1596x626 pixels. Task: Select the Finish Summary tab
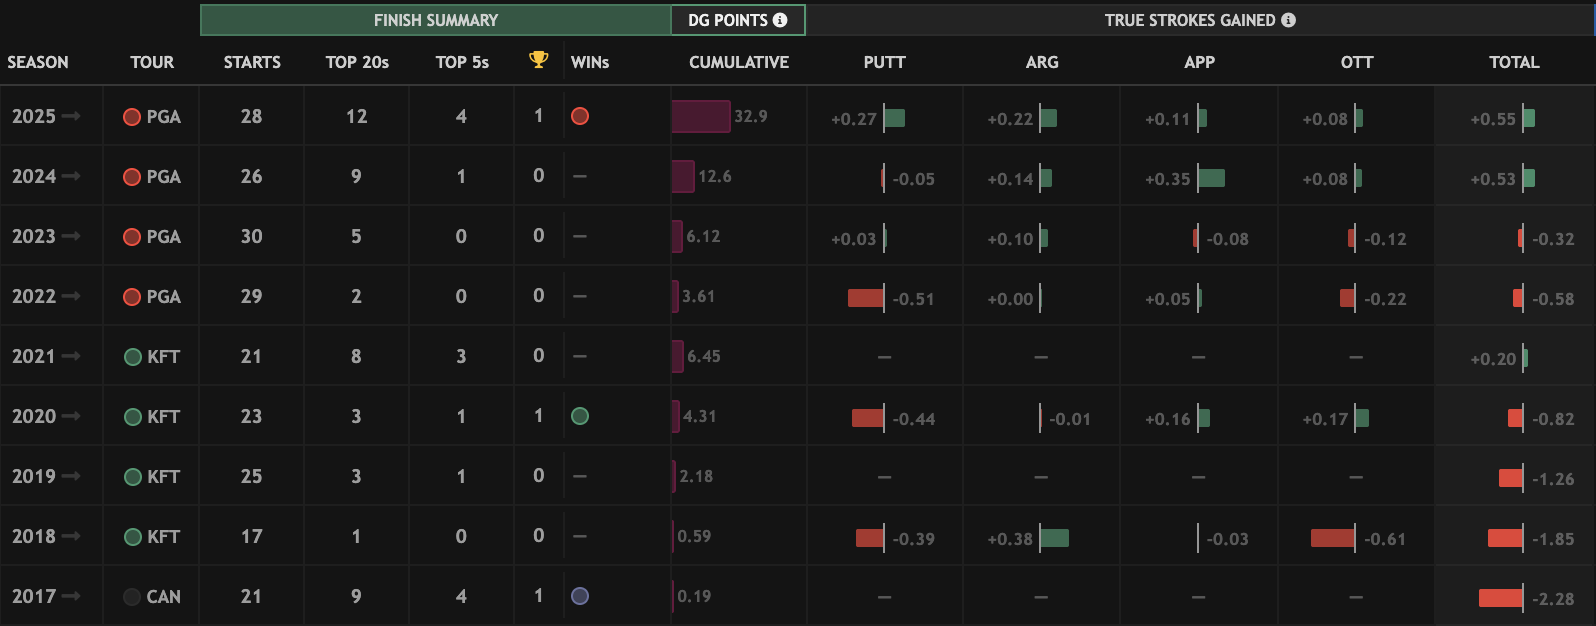pos(436,20)
